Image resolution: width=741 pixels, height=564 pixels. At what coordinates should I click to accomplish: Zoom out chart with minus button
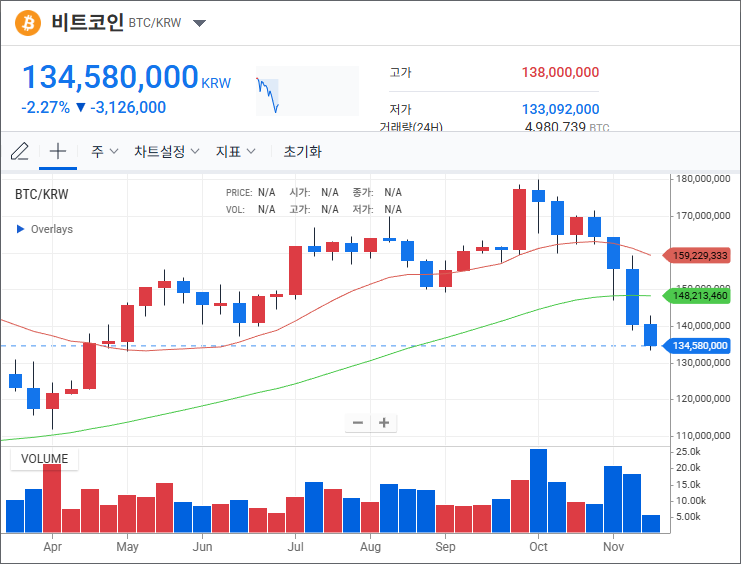(x=358, y=422)
